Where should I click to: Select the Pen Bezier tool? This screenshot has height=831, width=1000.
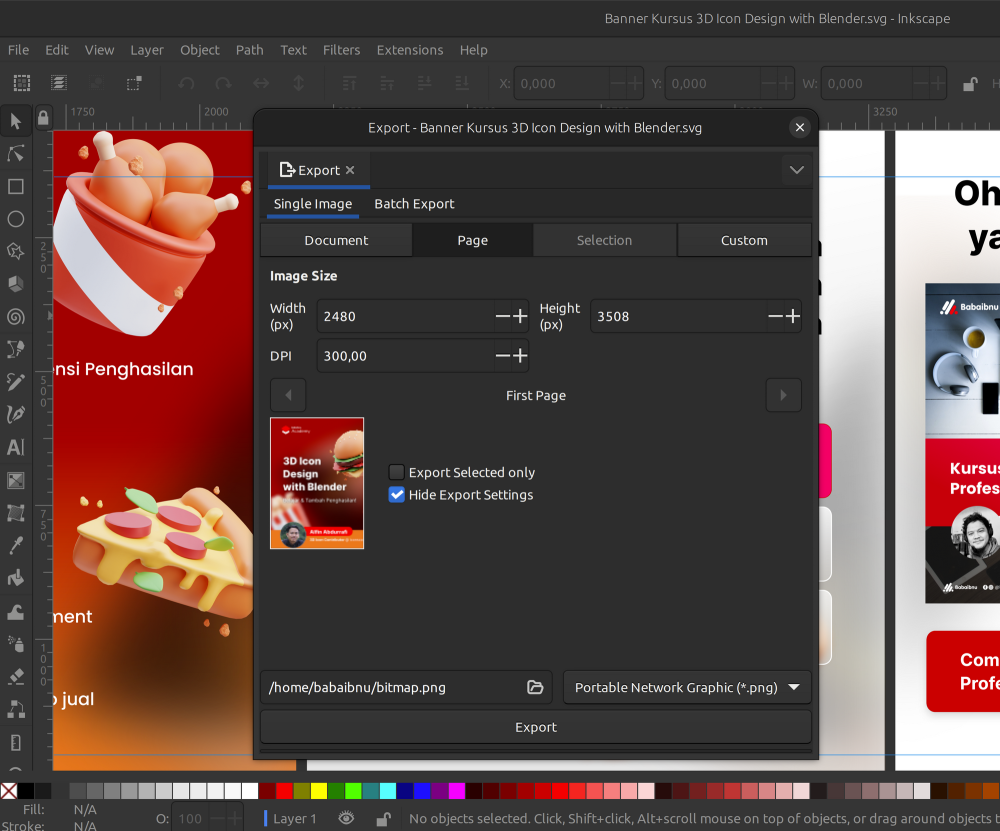(x=16, y=349)
